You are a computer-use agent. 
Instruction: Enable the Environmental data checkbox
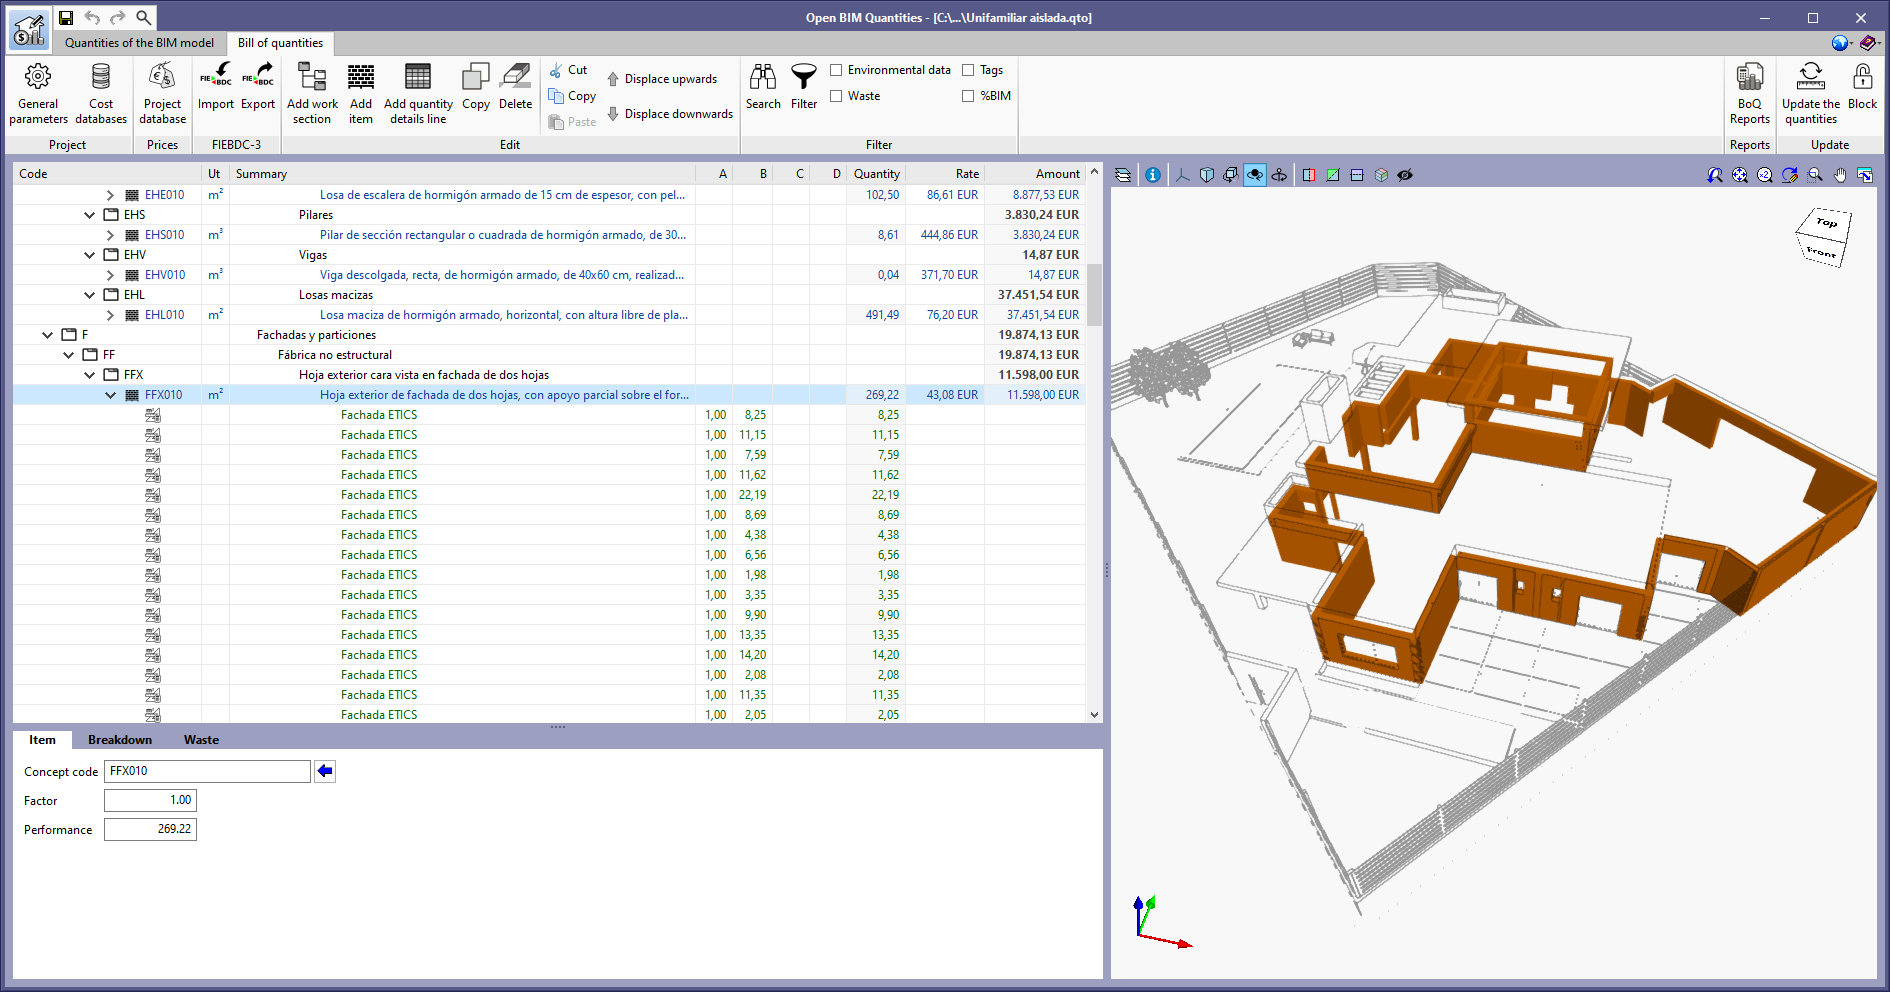[836, 70]
